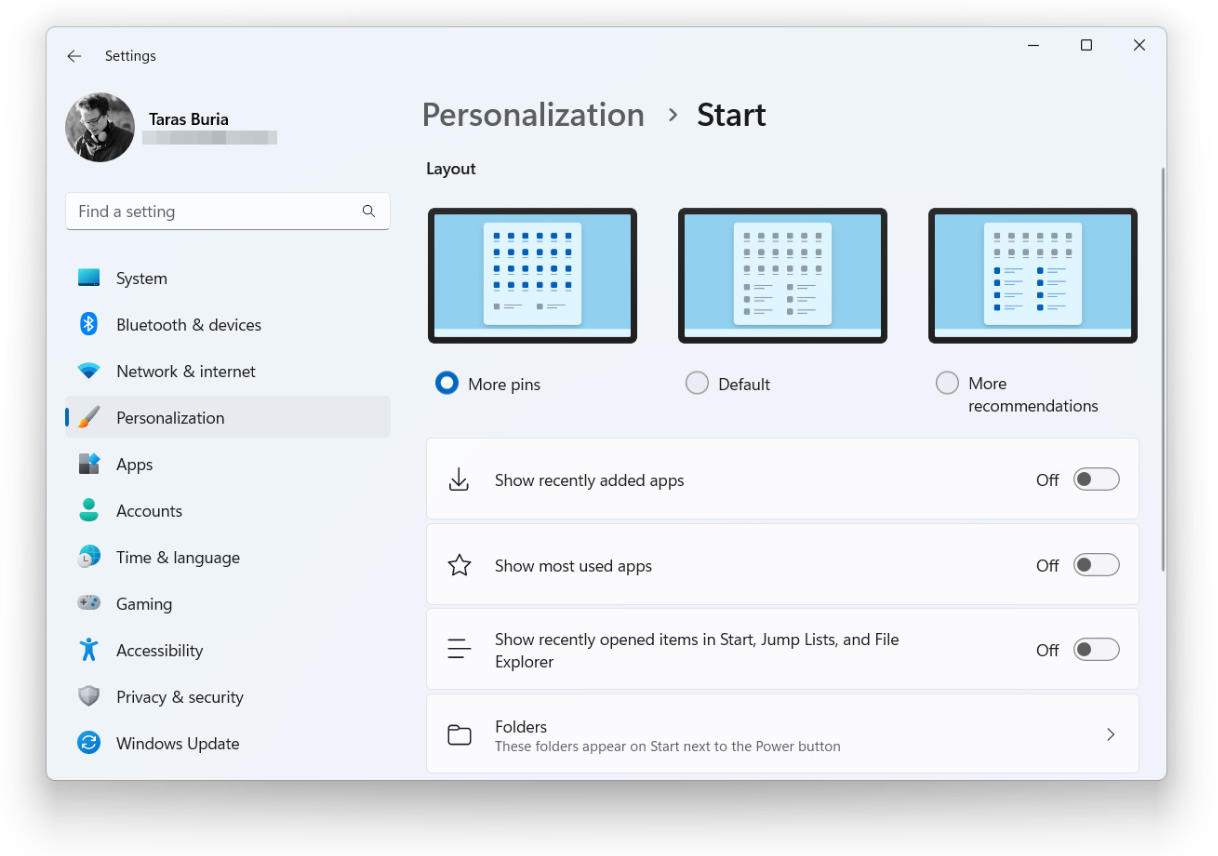Go back with the back arrow
This screenshot has width=1218, height=856.
pos(74,56)
